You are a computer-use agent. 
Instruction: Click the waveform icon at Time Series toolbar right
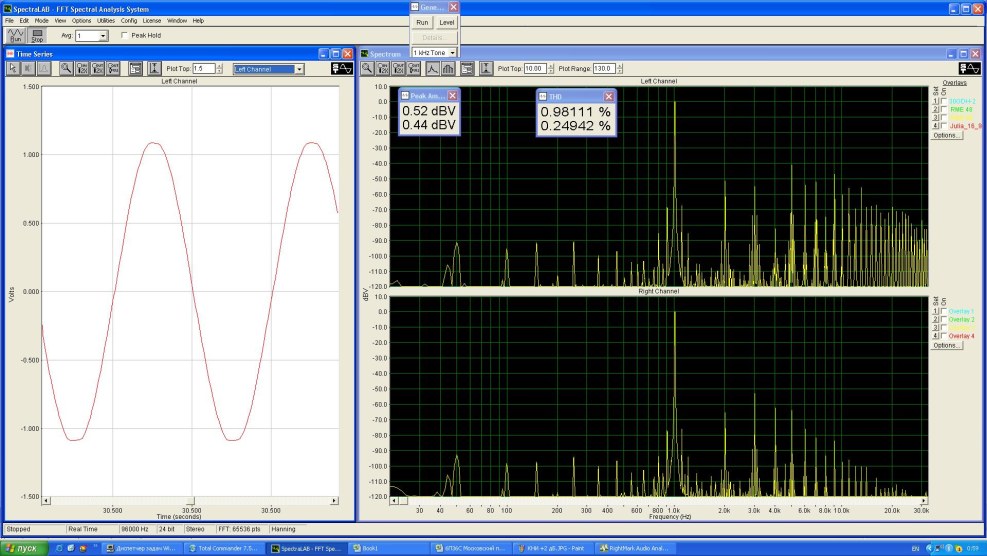tap(342, 69)
